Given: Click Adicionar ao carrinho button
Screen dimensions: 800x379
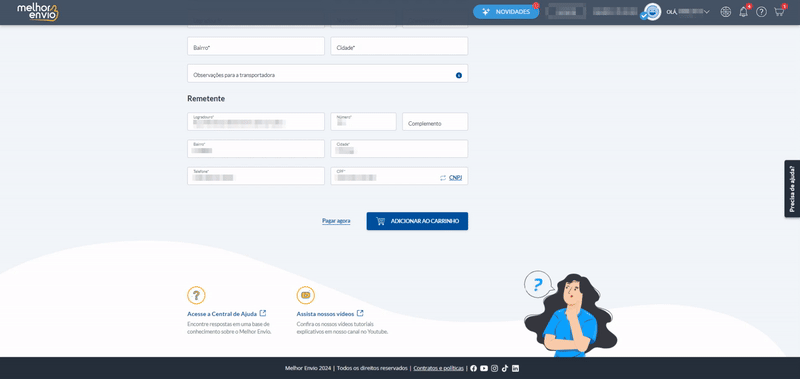Looking at the screenshot, I should [x=417, y=221].
